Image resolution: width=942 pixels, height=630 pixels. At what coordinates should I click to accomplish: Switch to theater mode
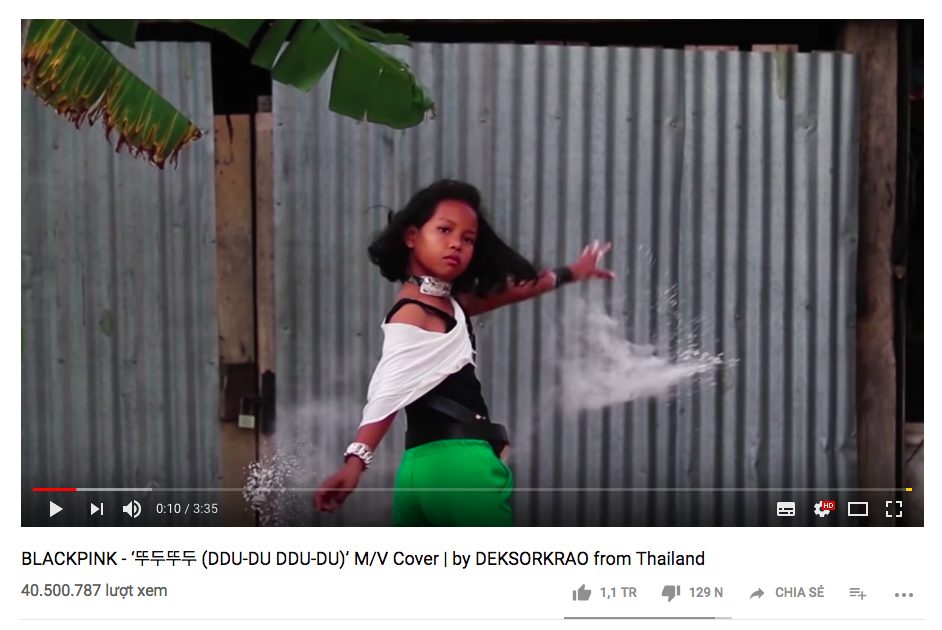point(857,509)
